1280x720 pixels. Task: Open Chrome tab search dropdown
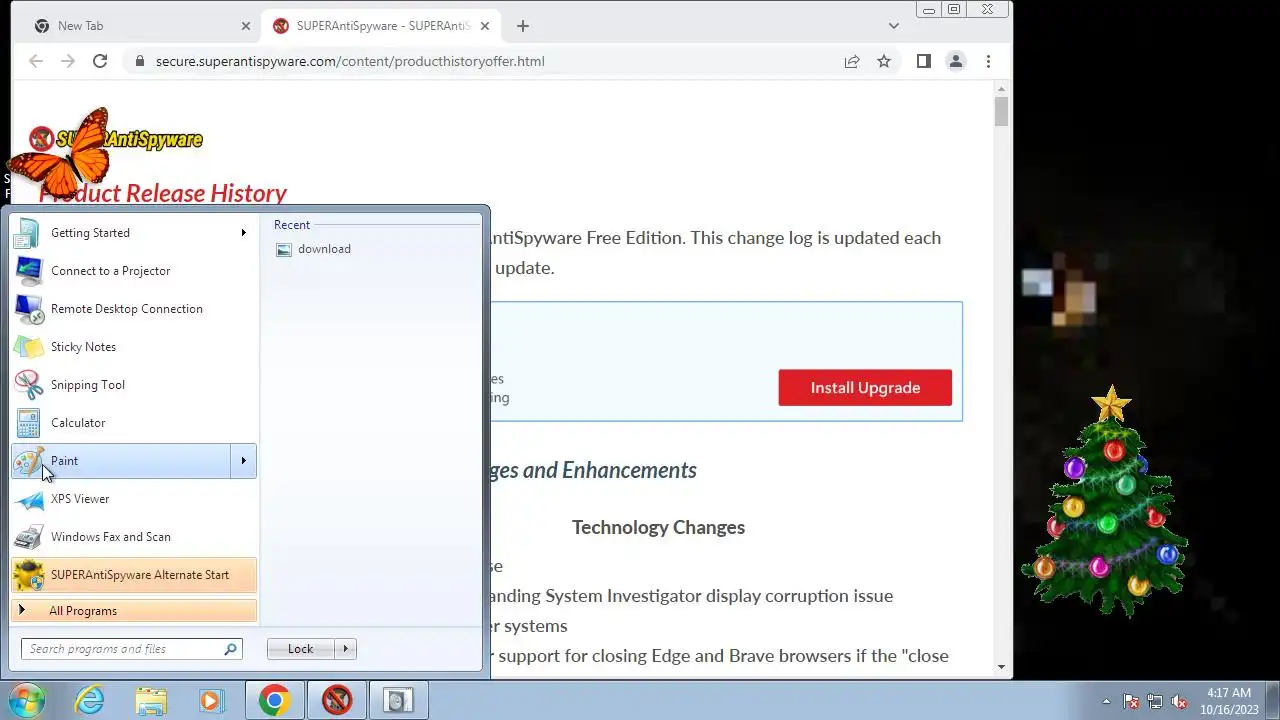[x=894, y=26]
